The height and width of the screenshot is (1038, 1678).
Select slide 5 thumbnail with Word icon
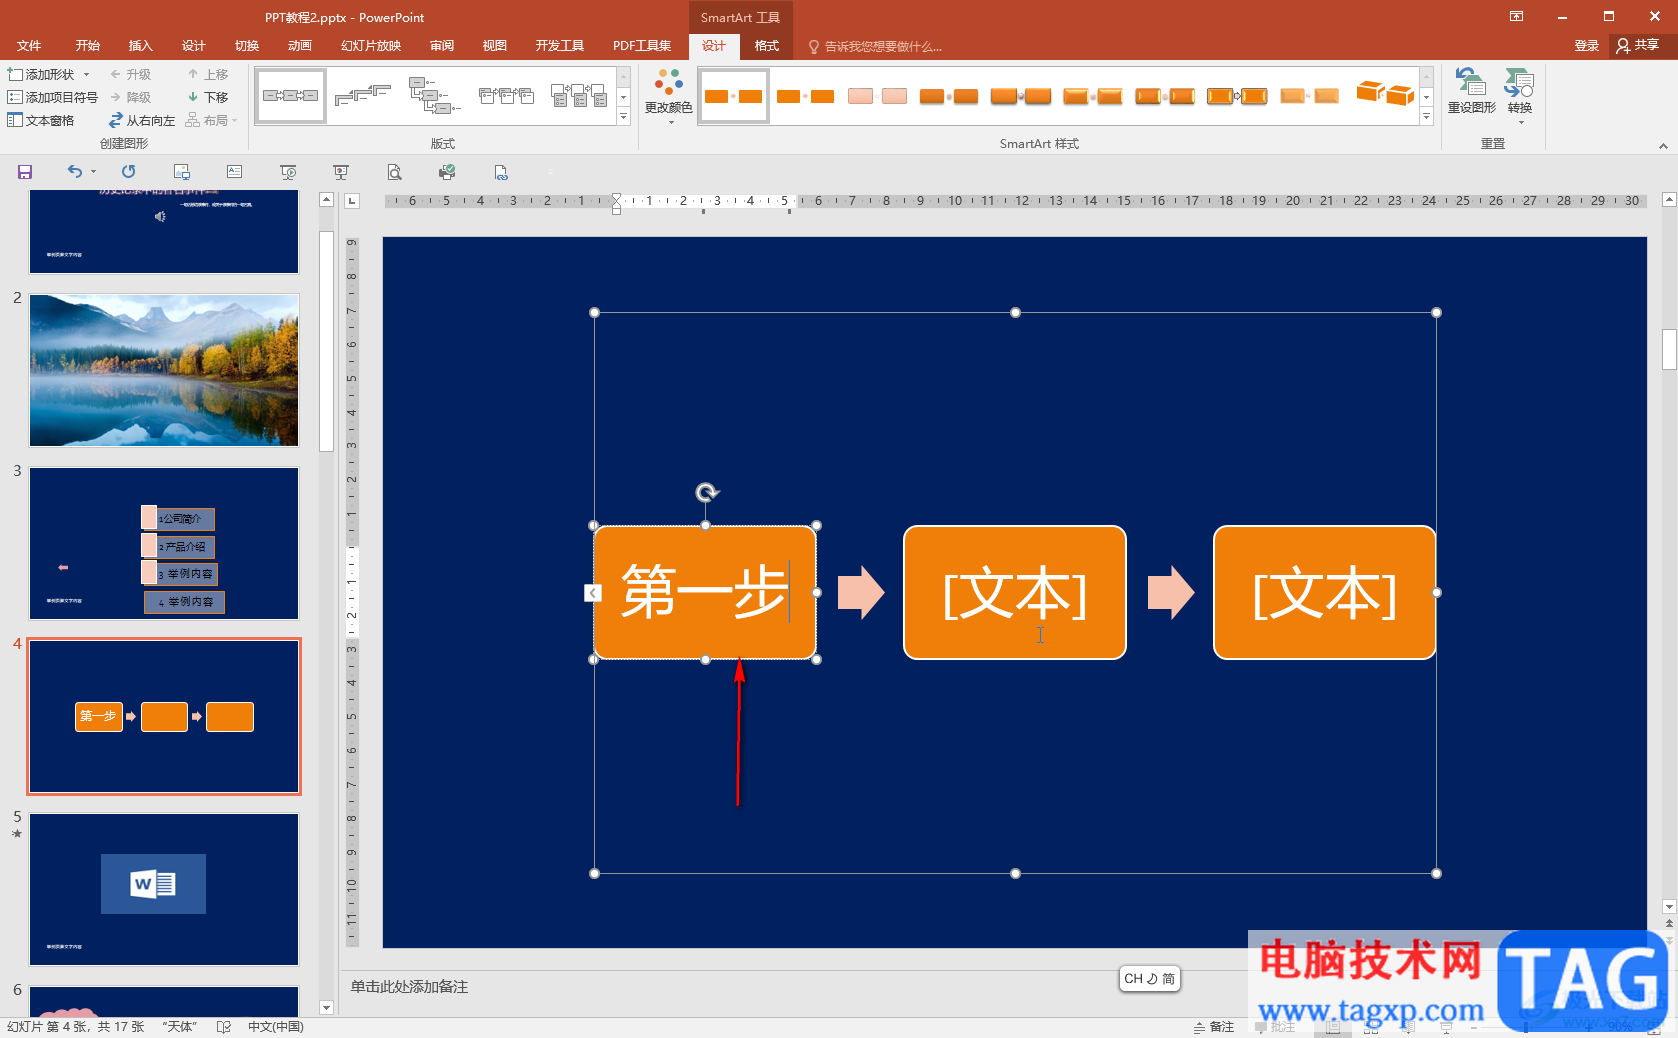tap(164, 889)
